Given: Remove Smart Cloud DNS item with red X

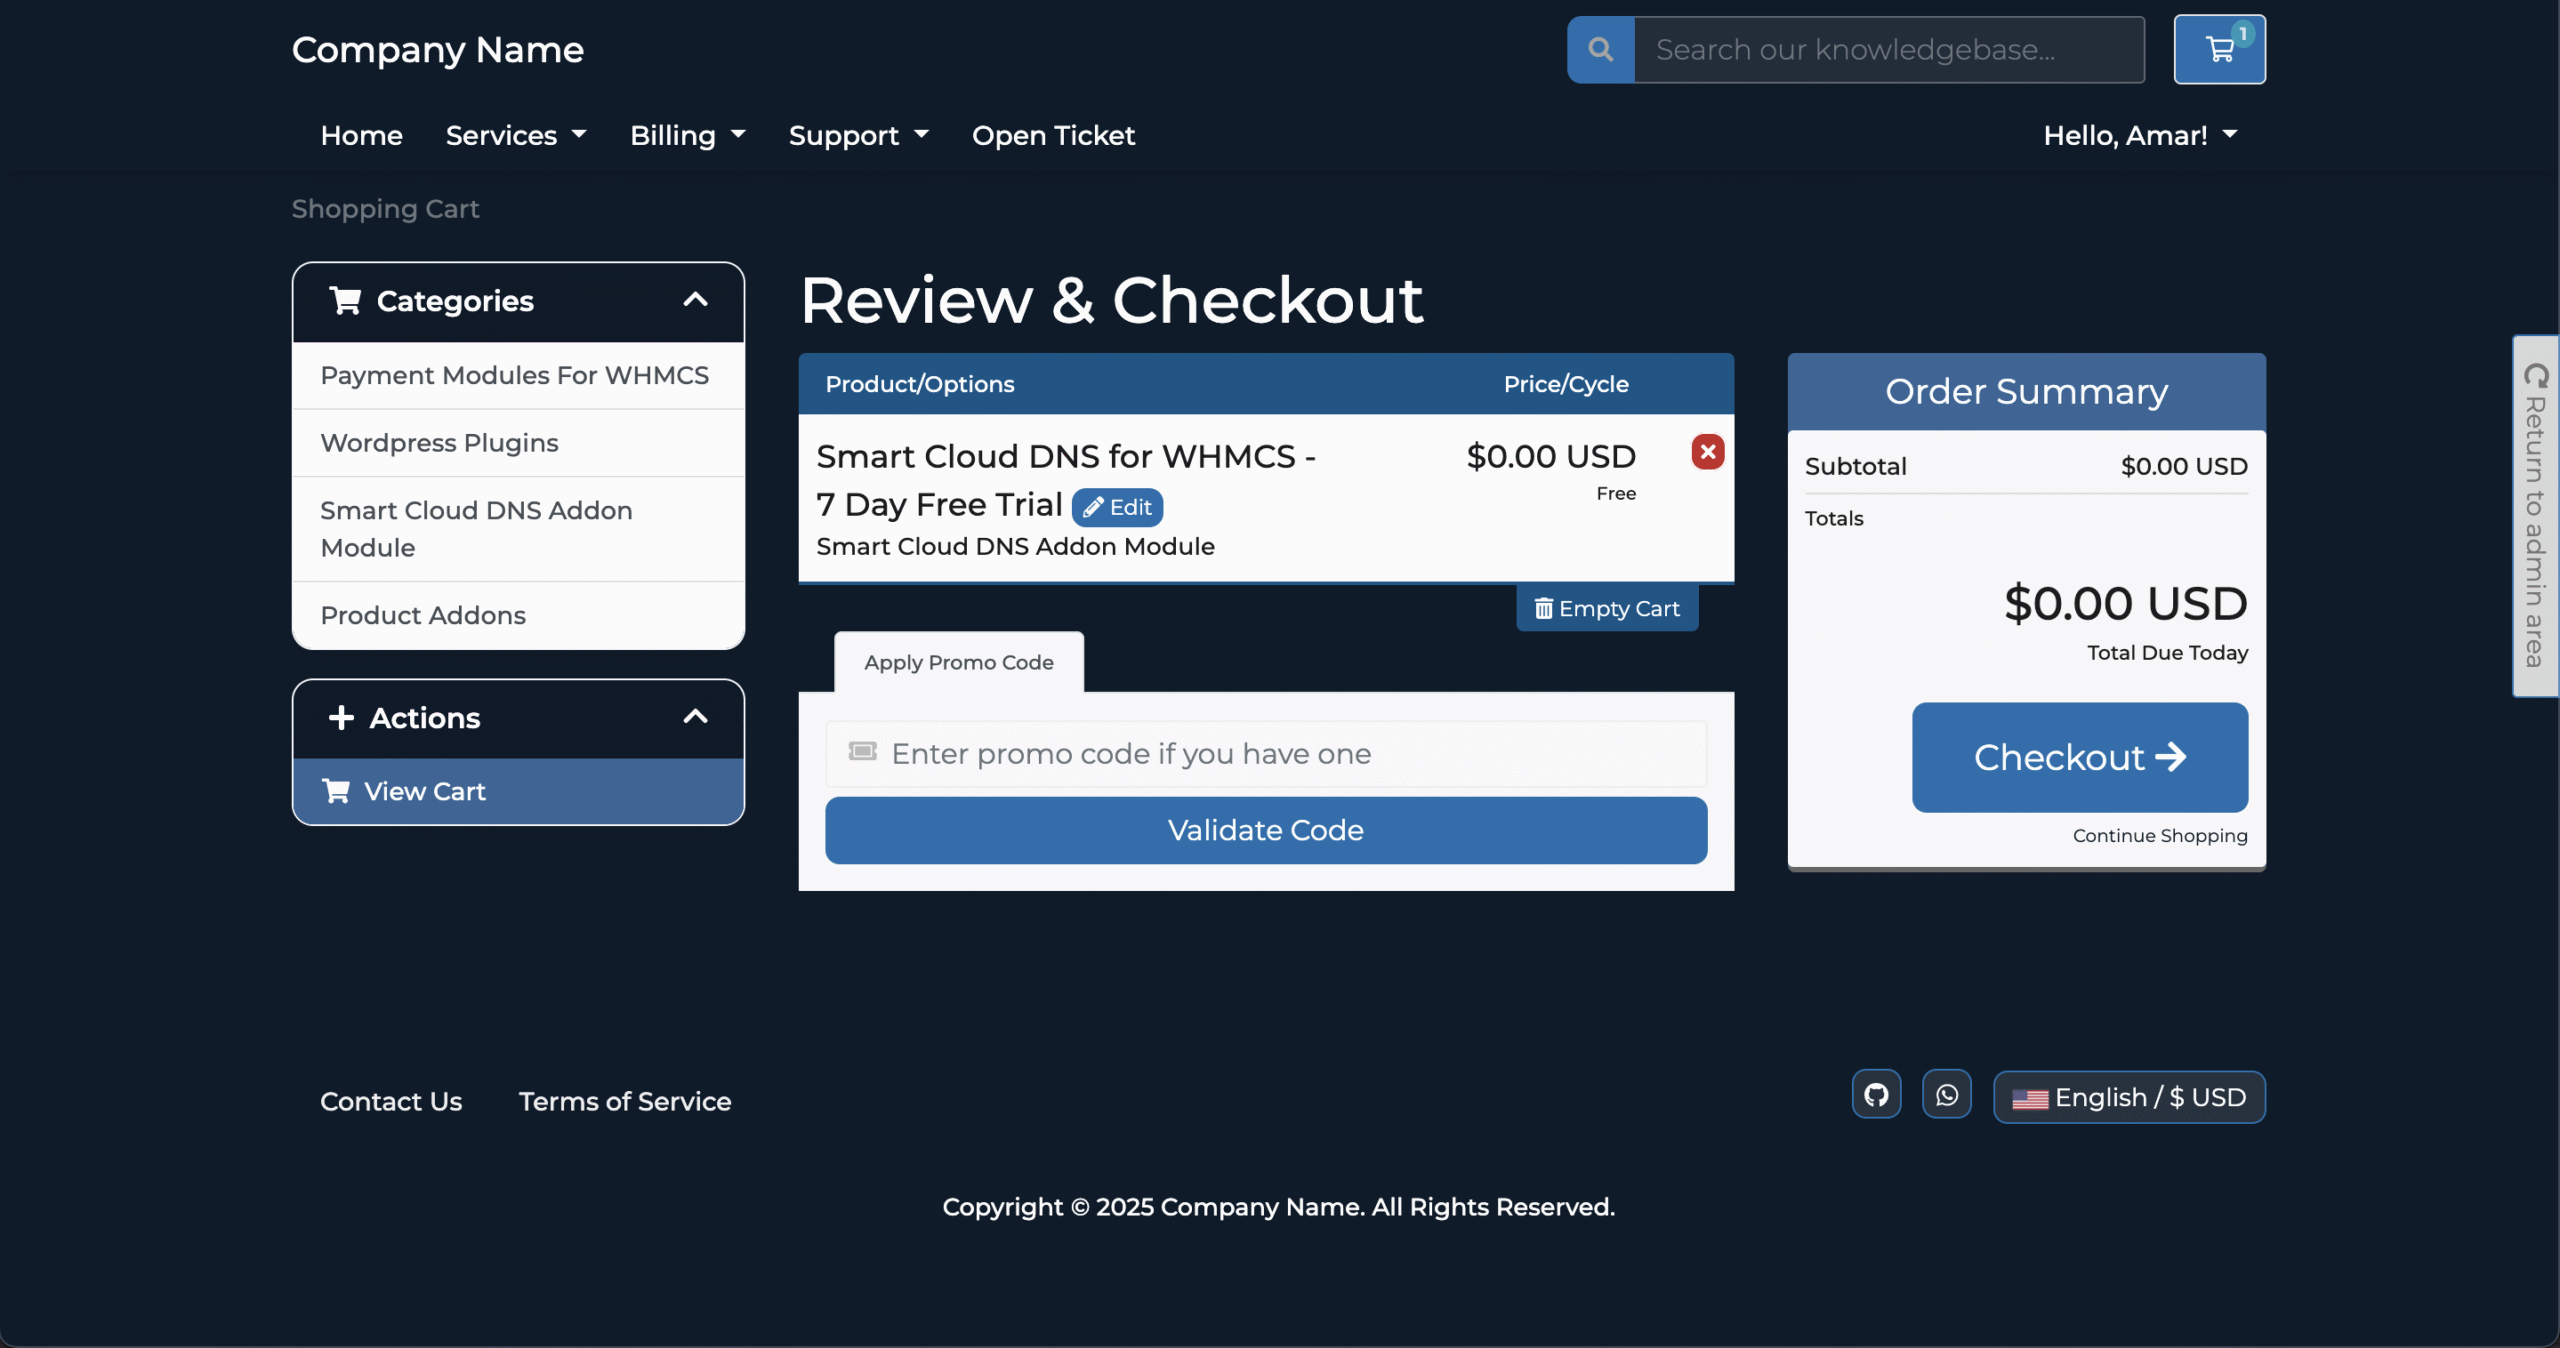Looking at the screenshot, I should [x=1707, y=452].
